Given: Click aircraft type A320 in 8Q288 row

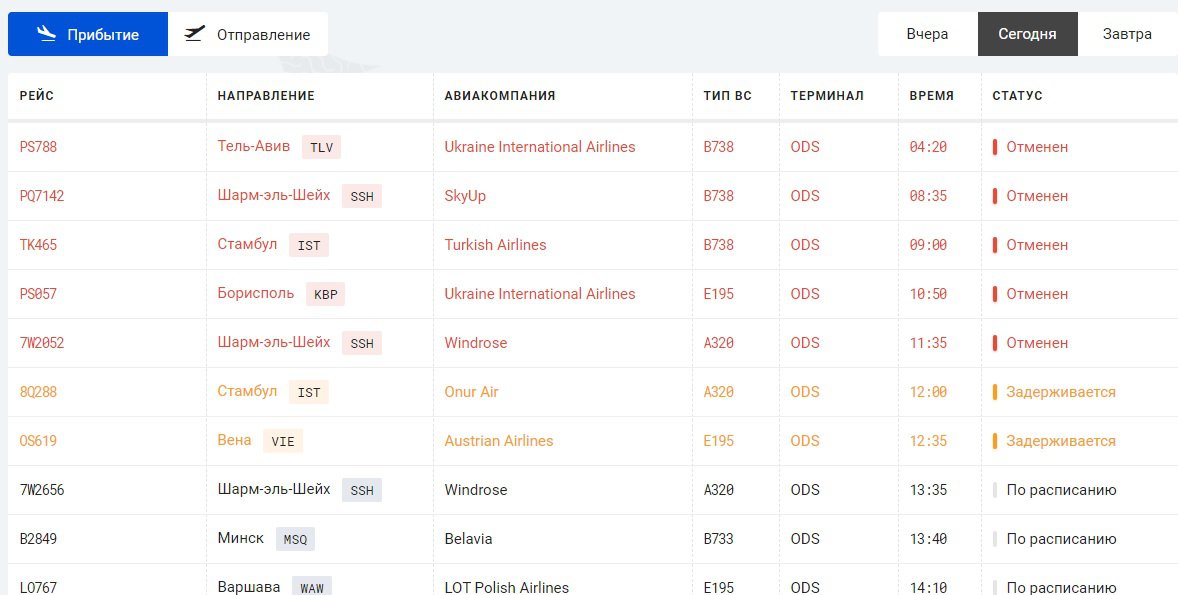Looking at the screenshot, I should [x=718, y=392].
